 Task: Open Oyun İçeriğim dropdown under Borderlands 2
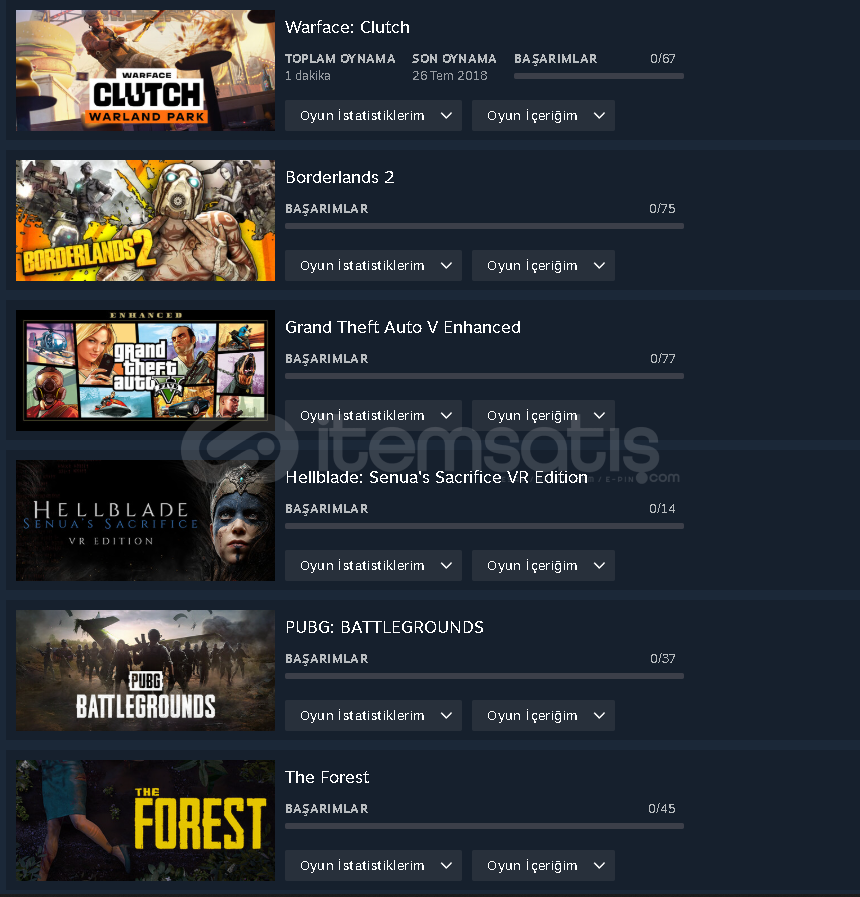pos(543,265)
